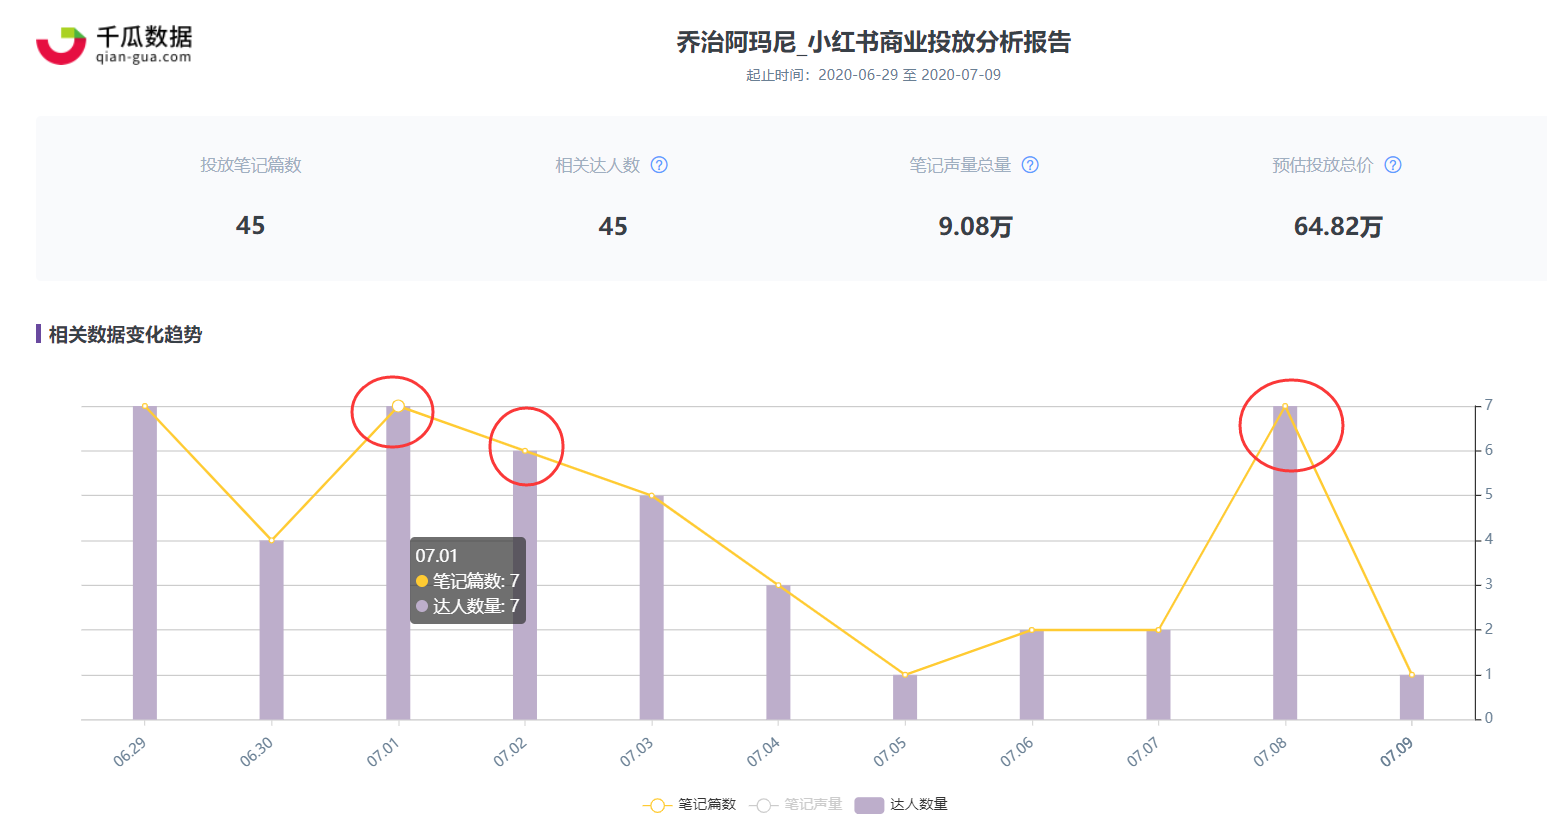Select the 07.02 line data point
The width and height of the screenshot is (1547, 831).
[525, 451]
